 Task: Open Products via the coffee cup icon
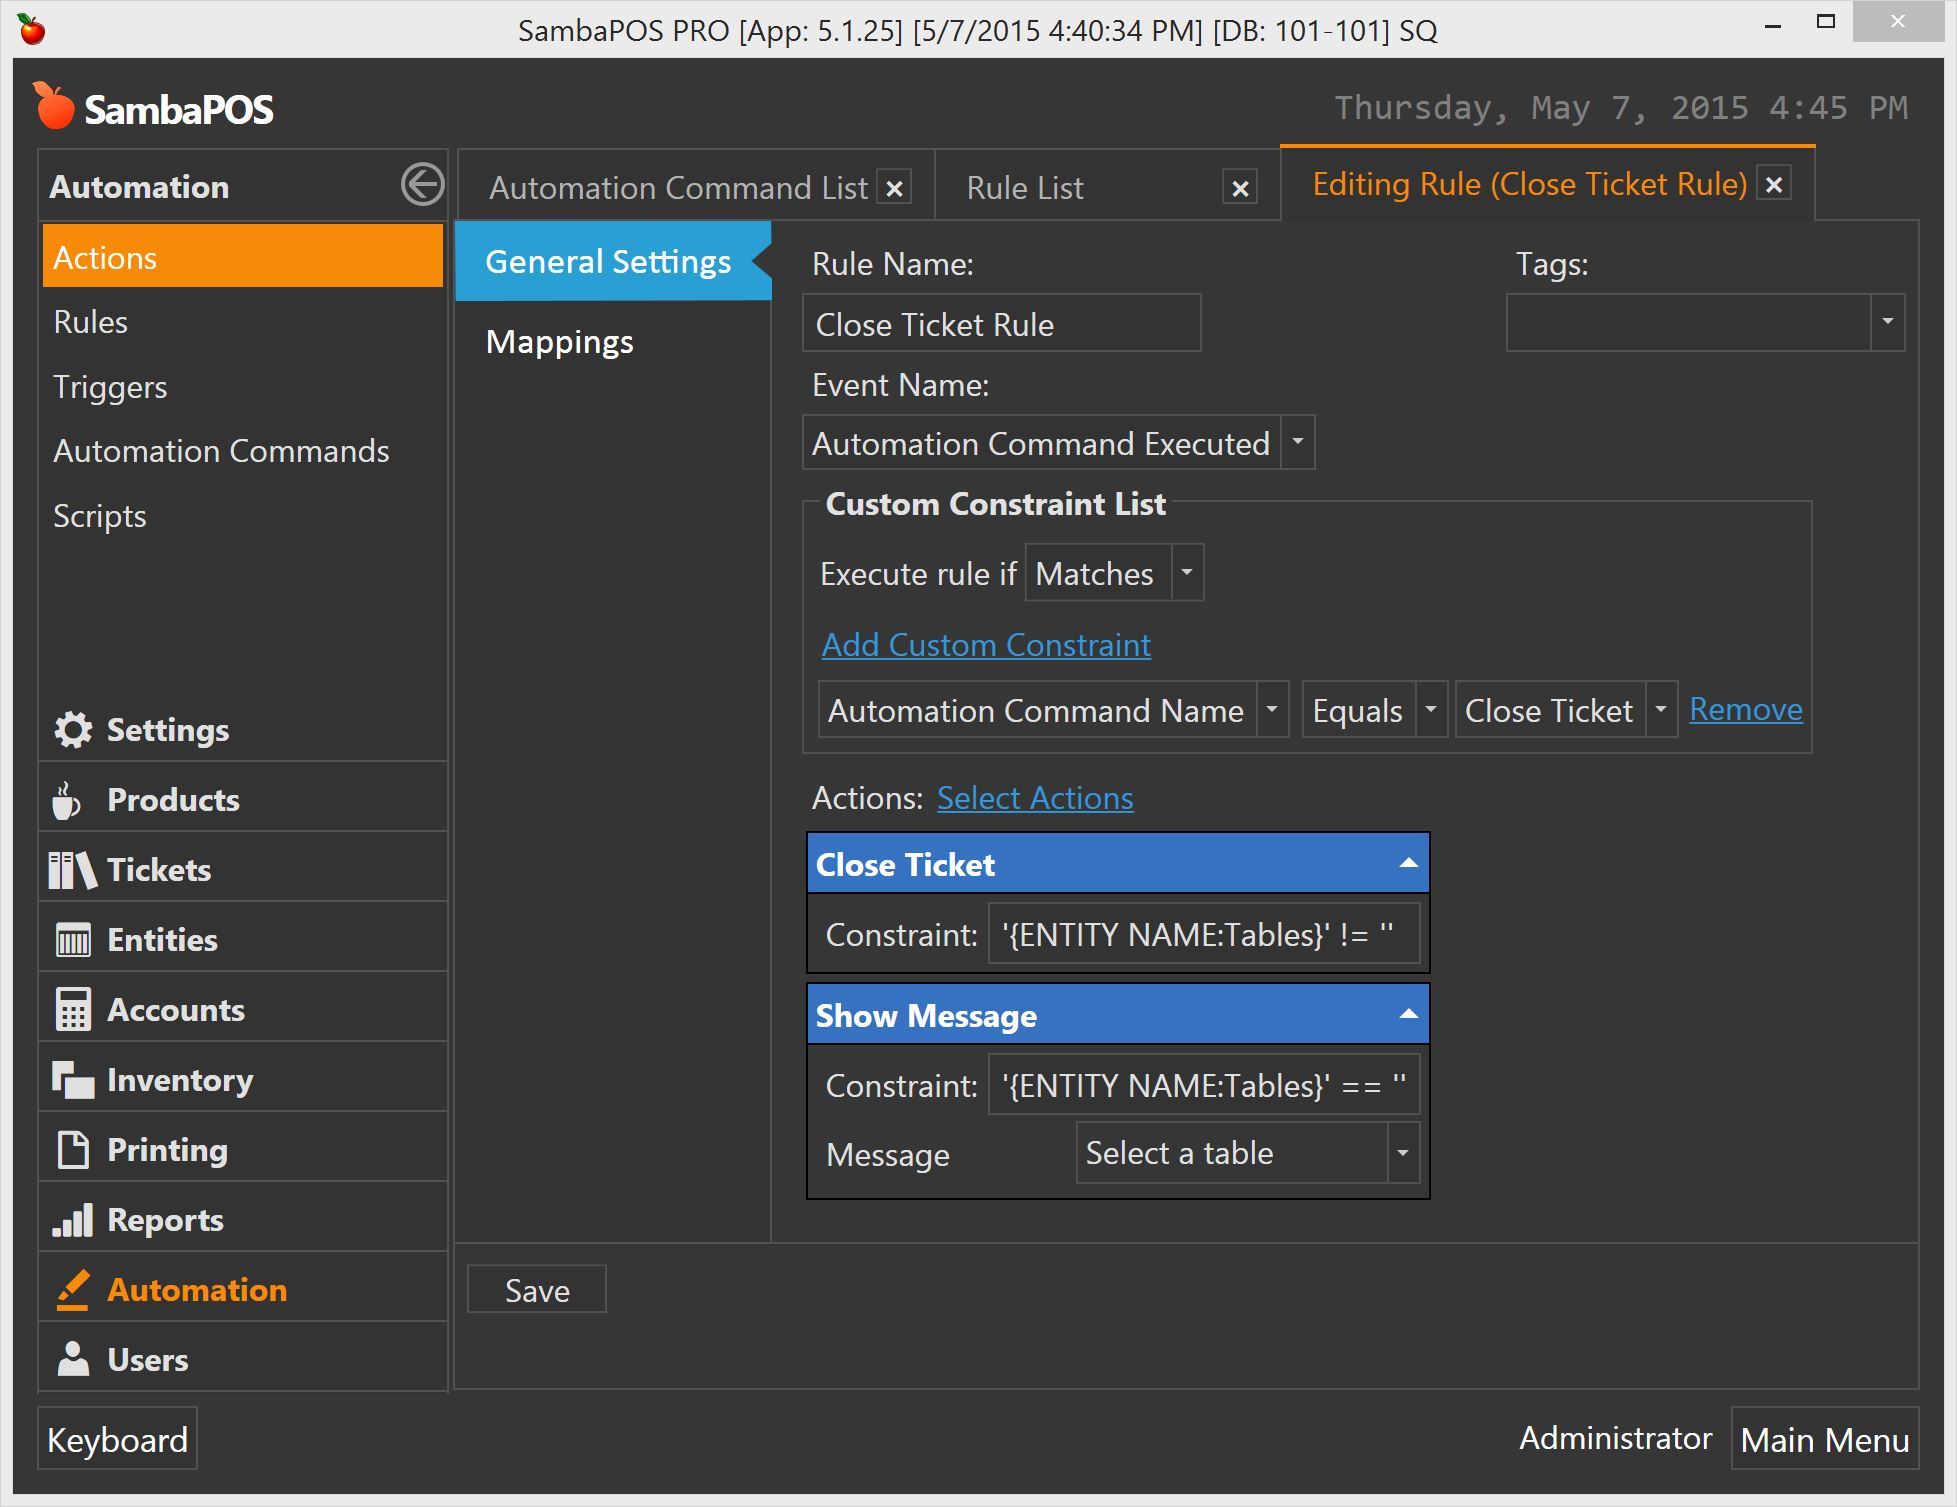(x=67, y=800)
